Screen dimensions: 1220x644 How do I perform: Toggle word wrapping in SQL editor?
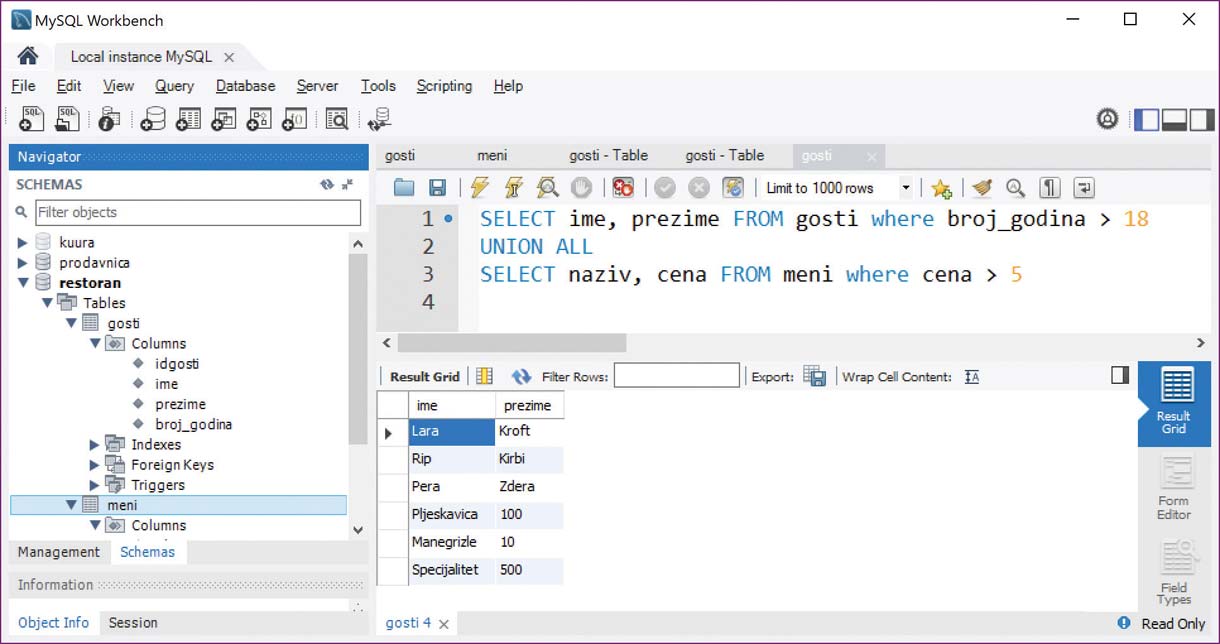click(x=1084, y=188)
